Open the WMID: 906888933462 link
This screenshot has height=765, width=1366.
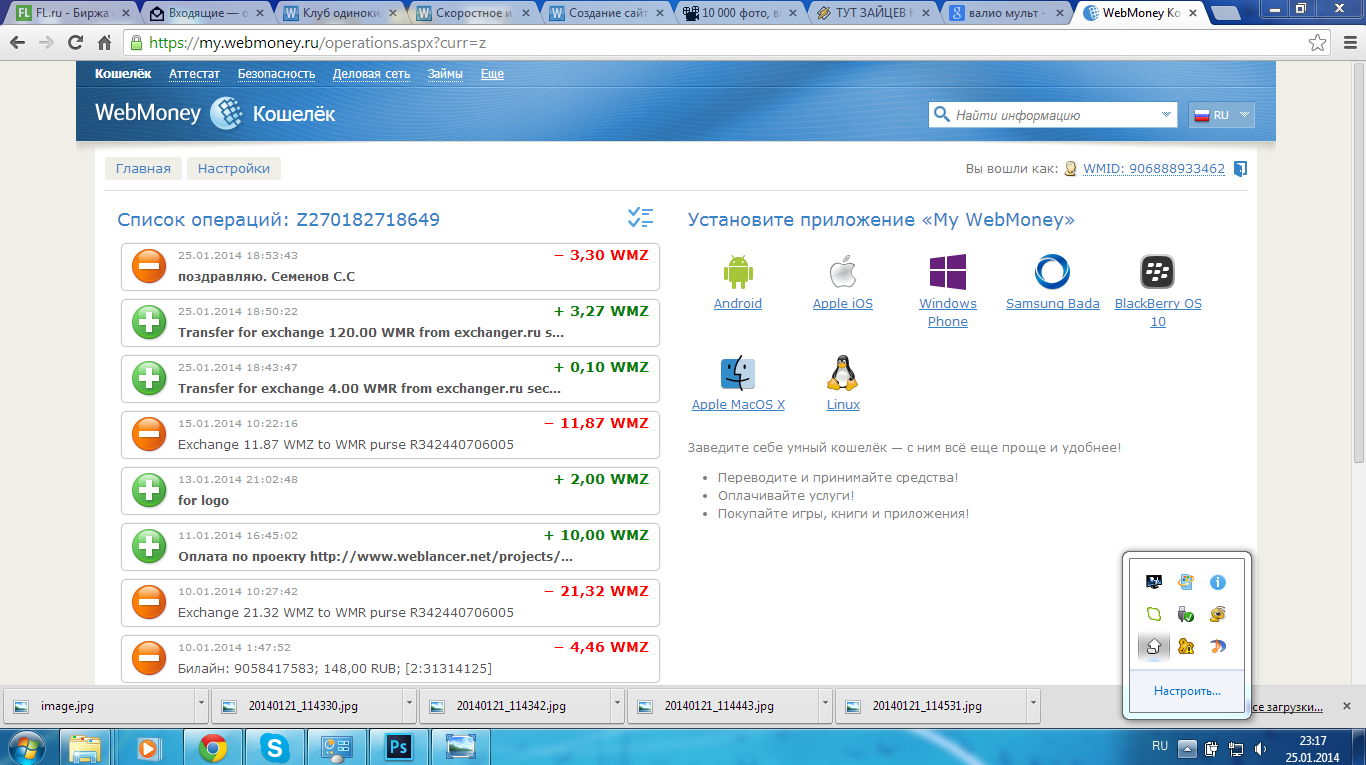coord(1154,169)
